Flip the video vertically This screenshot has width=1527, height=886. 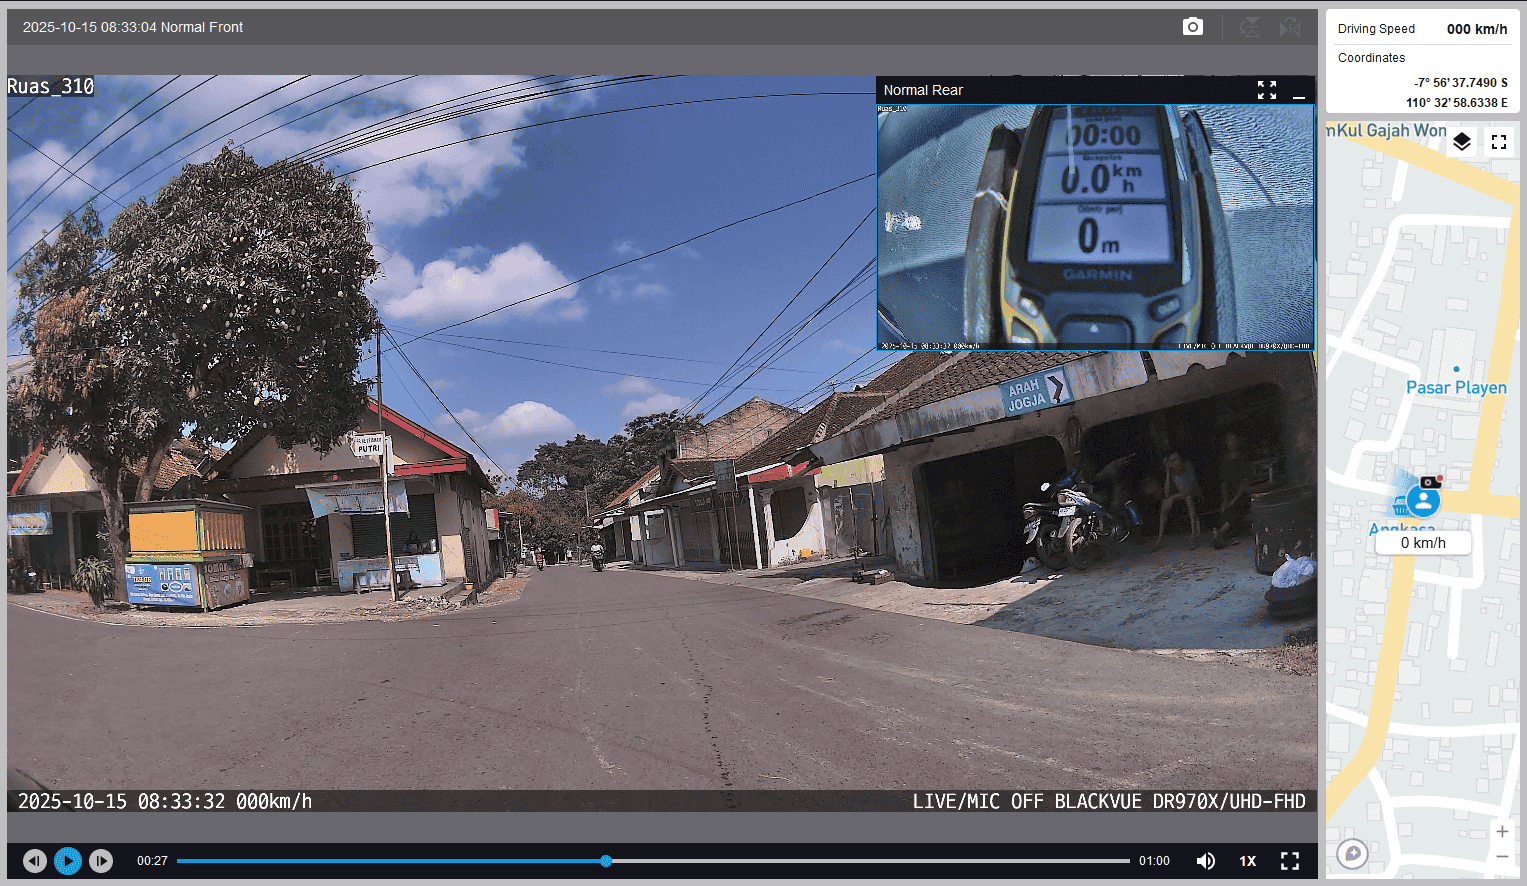[x=1249, y=27]
